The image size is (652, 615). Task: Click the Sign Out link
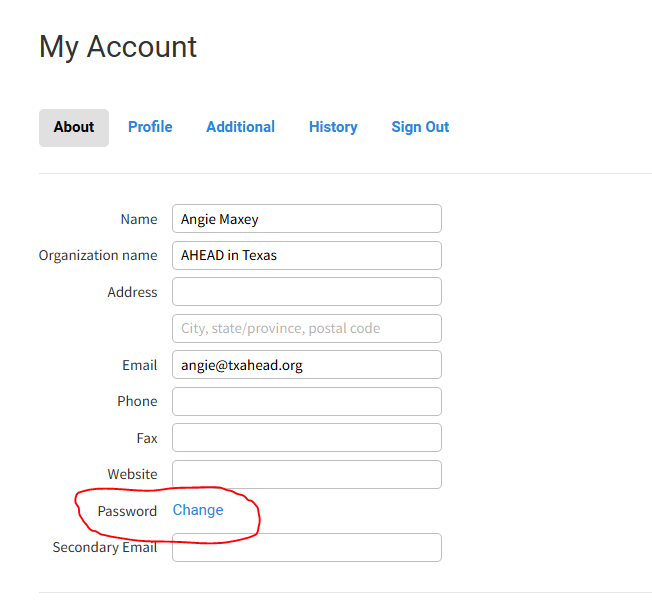[420, 127]
